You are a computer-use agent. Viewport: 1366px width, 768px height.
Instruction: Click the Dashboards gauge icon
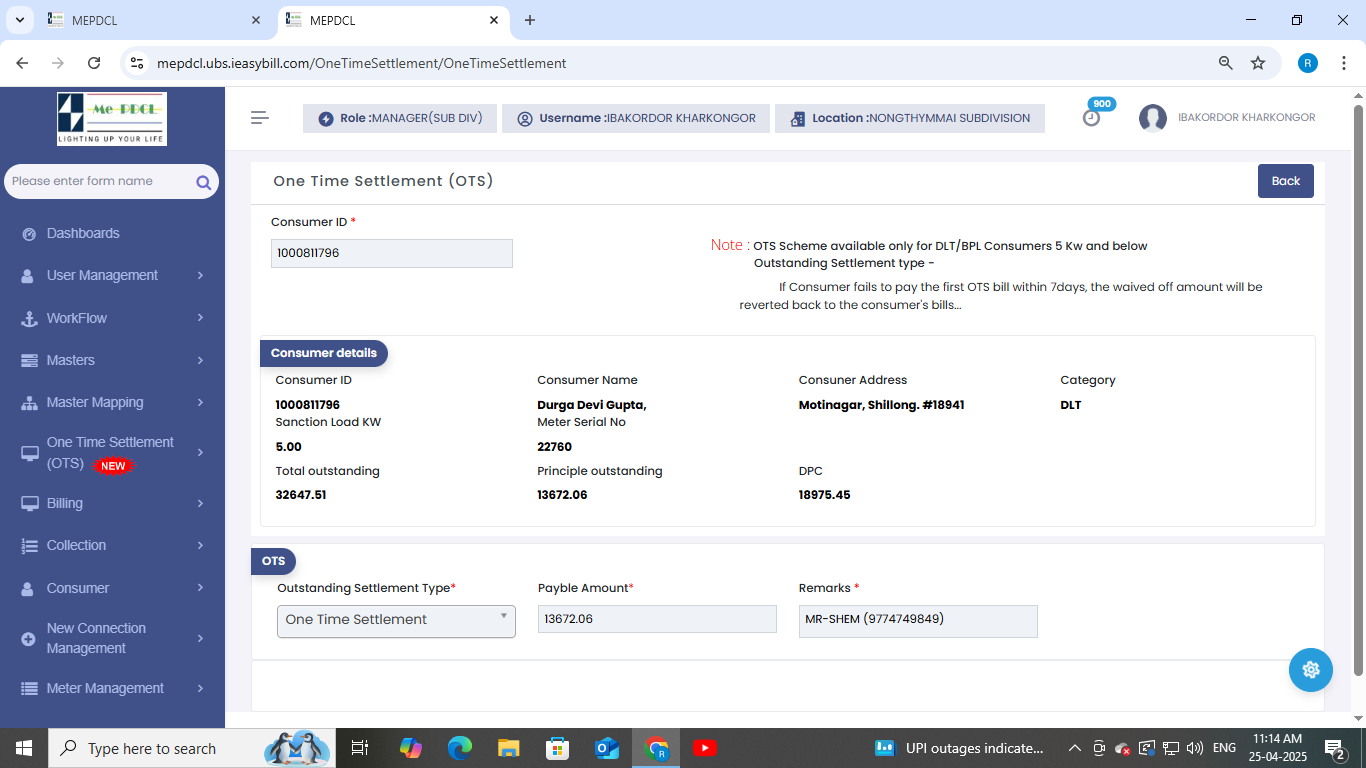(x=28, y=233)
